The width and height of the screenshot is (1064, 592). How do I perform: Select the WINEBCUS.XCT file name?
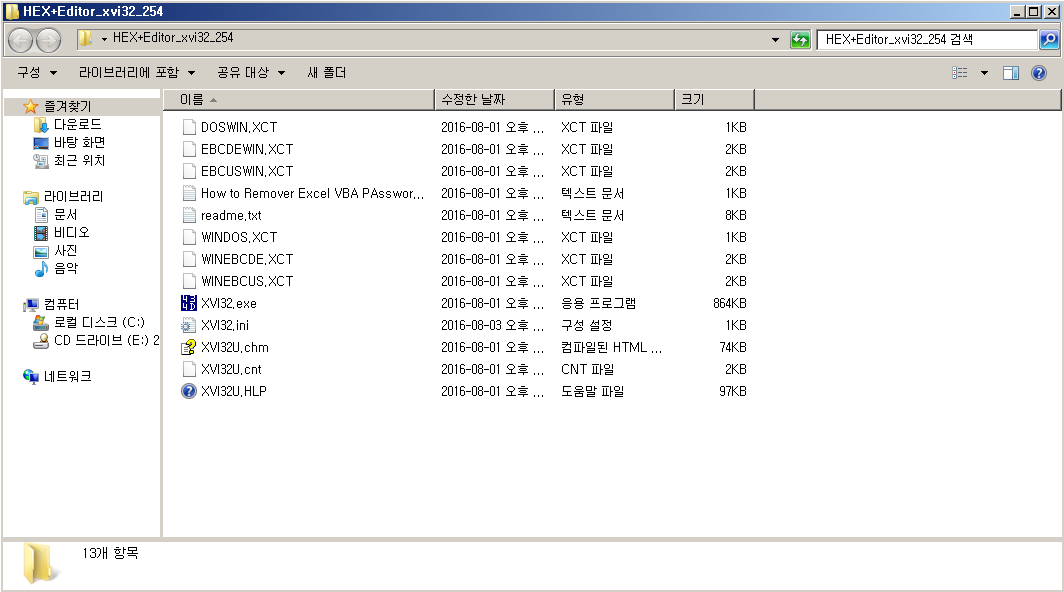pos(247,281)
